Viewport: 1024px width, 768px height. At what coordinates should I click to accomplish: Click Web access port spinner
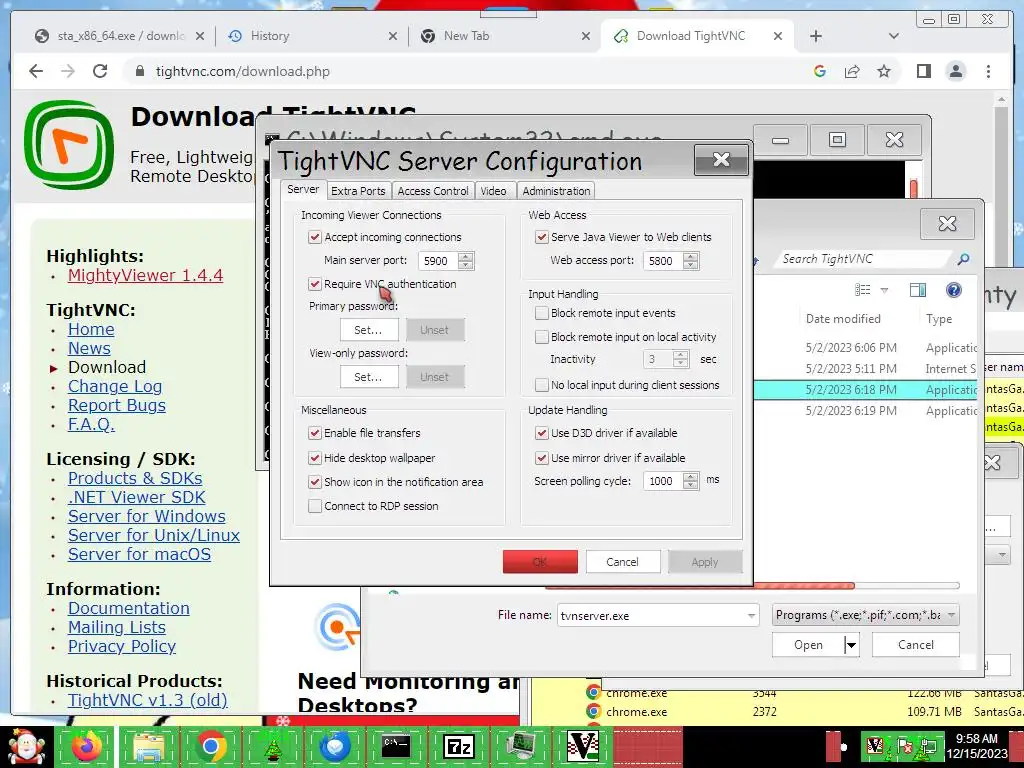point(691,261)
